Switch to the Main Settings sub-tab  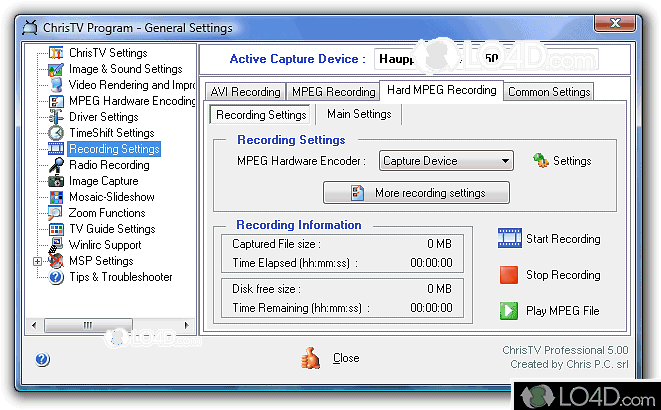[359, 114]
